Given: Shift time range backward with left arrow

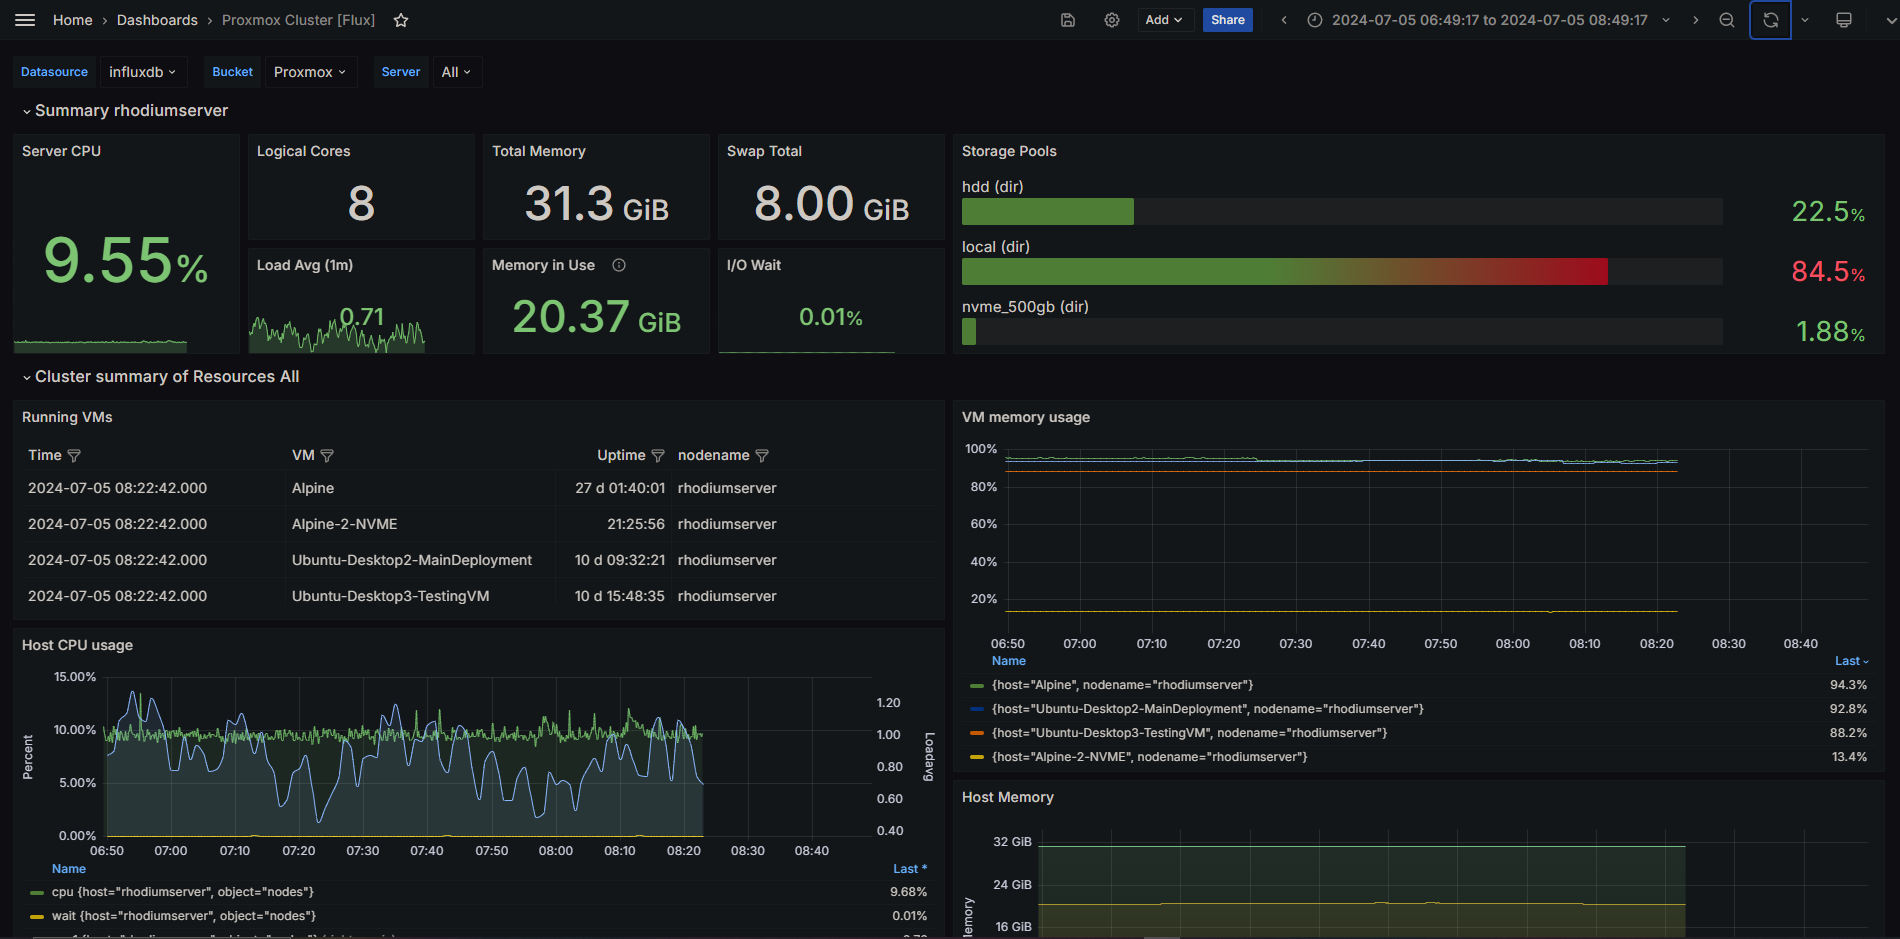Looking at the screenshot, I should (1284, 20).
